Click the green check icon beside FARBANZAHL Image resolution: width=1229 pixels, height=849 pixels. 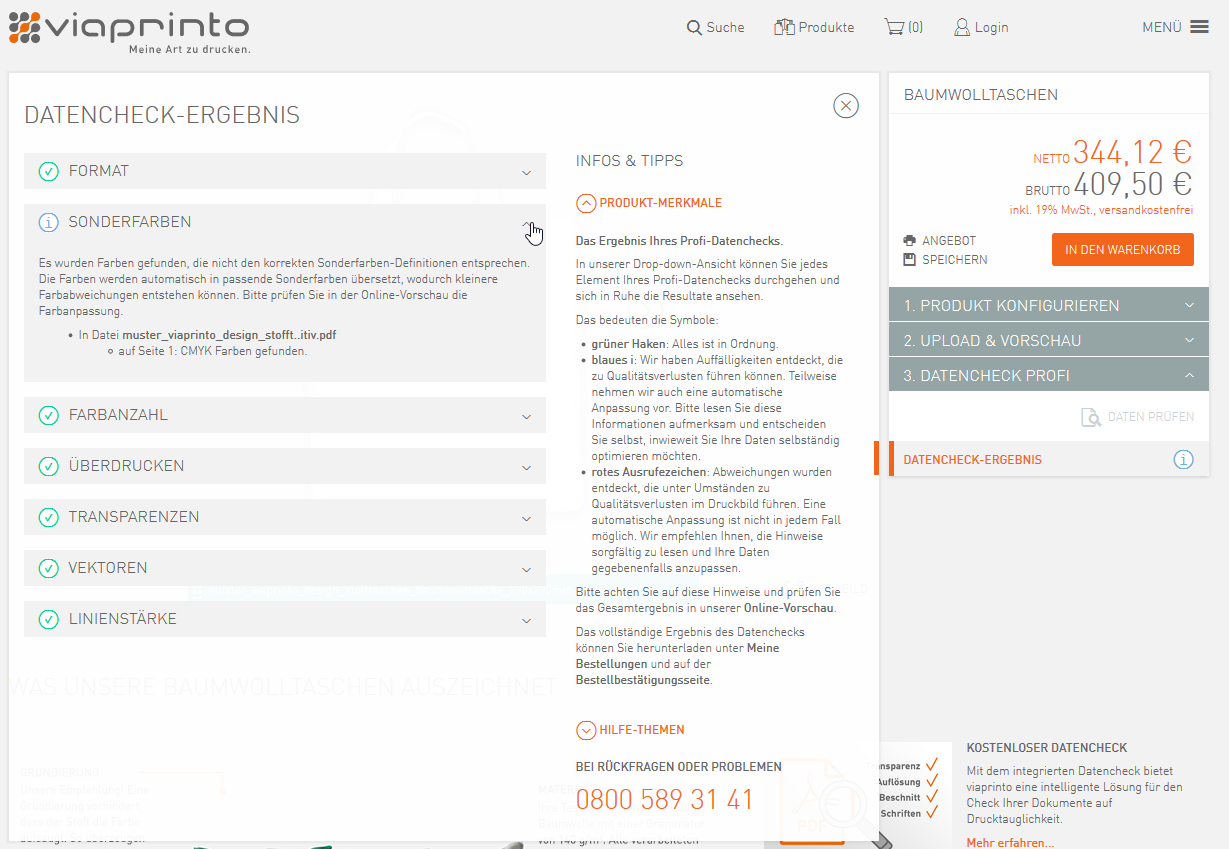pyautogui.click(x=48, y=415)
